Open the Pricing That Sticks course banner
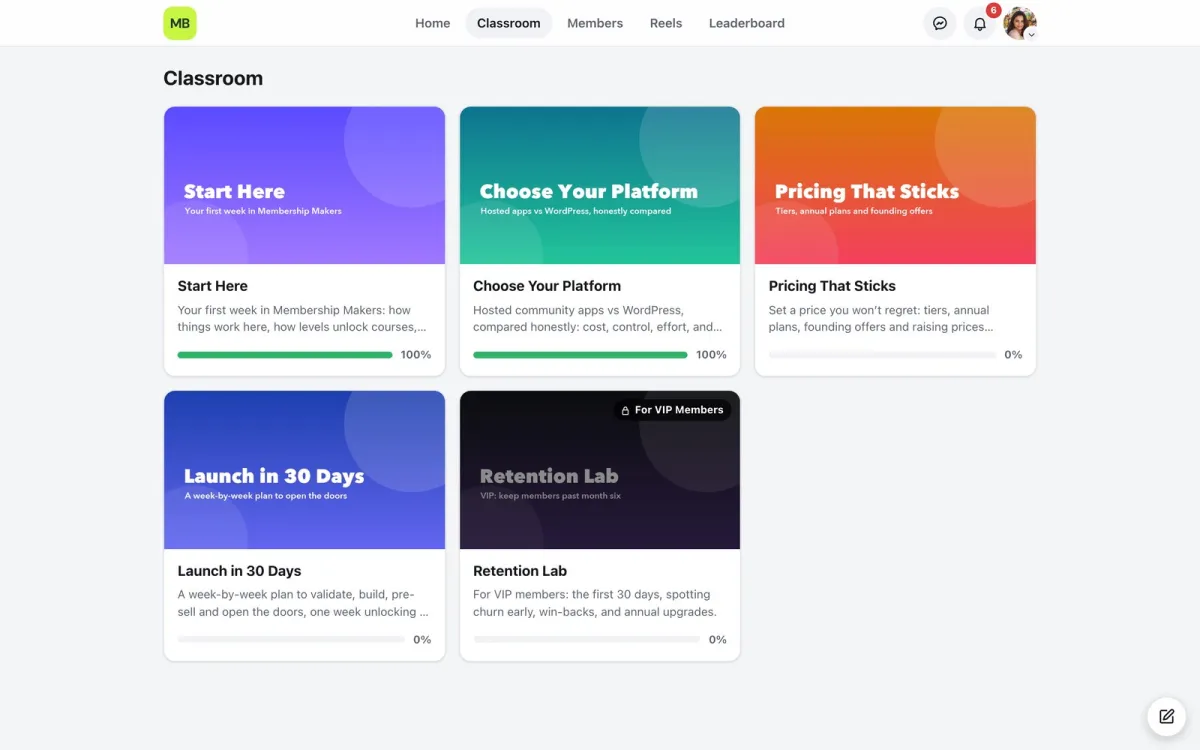This screenshot has width=1200, height=750. [895, 186]
